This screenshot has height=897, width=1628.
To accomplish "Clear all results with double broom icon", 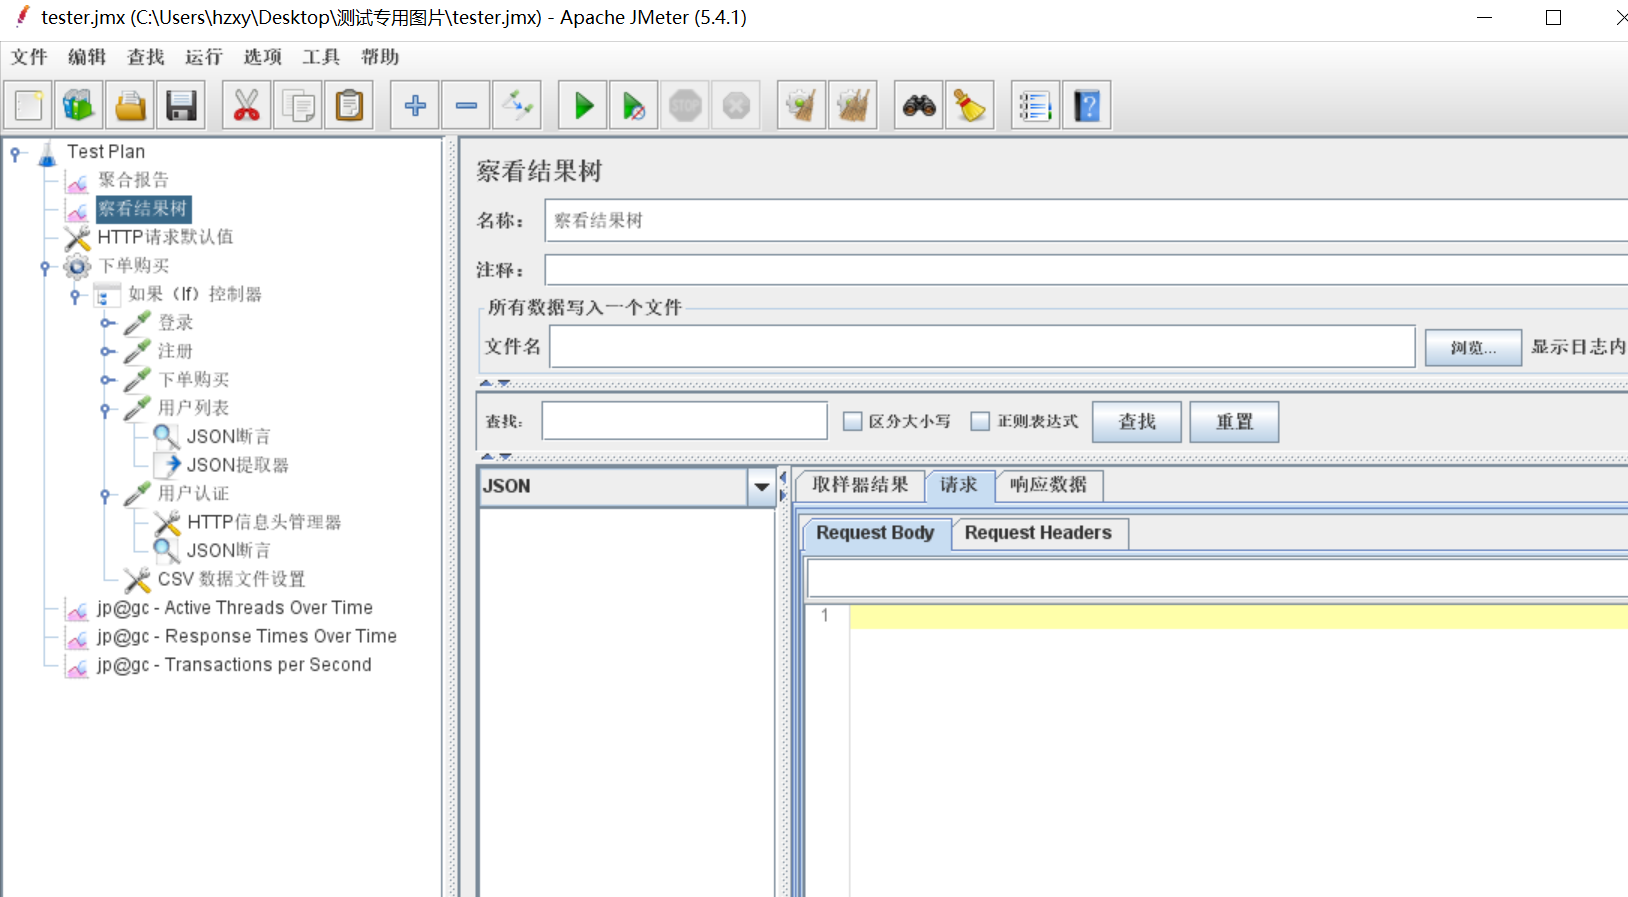I will tap(853, 105).
